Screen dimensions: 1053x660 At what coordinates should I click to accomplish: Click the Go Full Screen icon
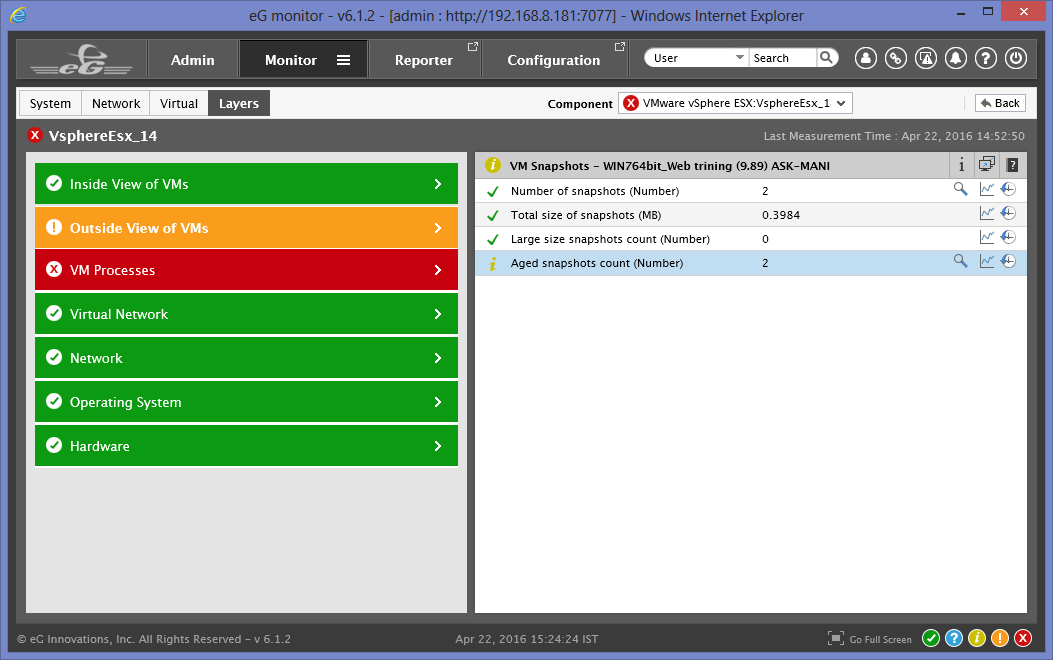[x=835, y=639]
